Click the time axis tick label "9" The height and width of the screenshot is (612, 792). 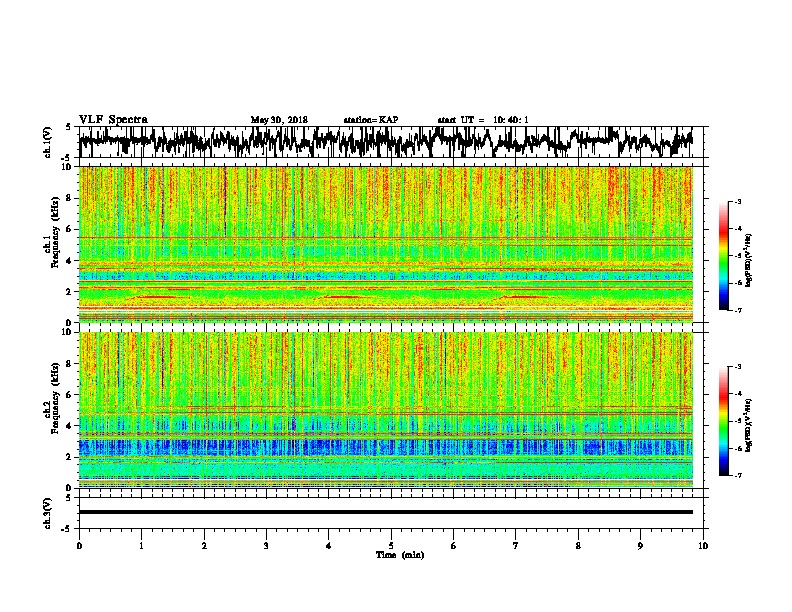click(640, 546)
